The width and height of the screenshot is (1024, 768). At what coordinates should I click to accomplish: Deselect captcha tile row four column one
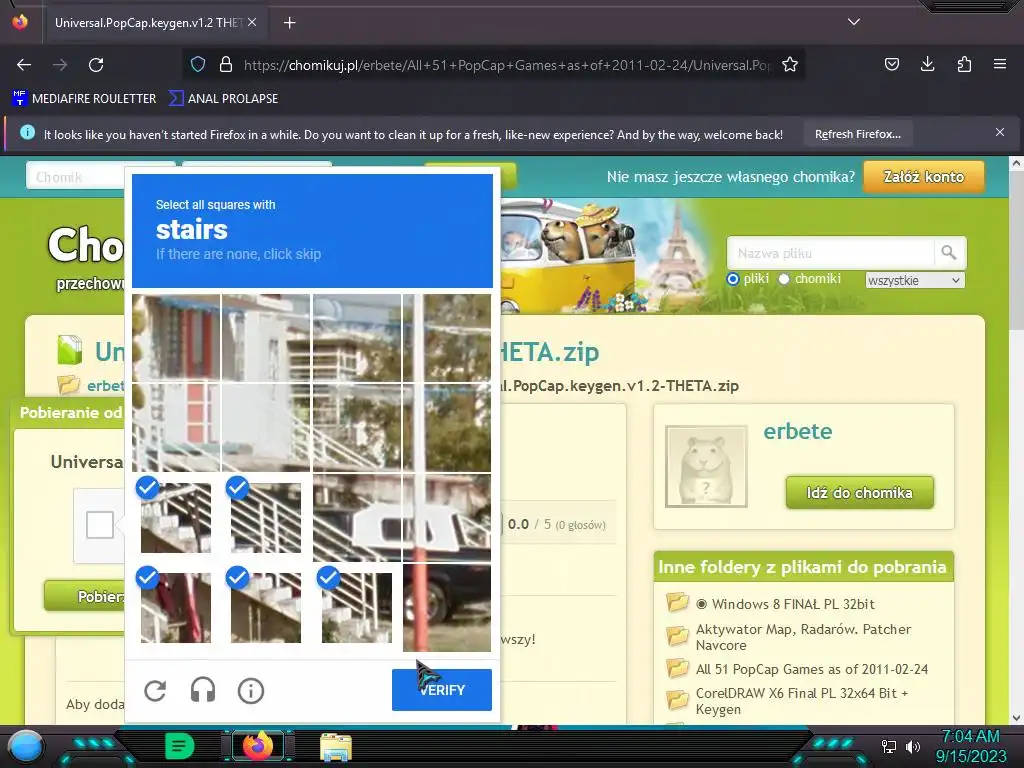coord(176,607)
